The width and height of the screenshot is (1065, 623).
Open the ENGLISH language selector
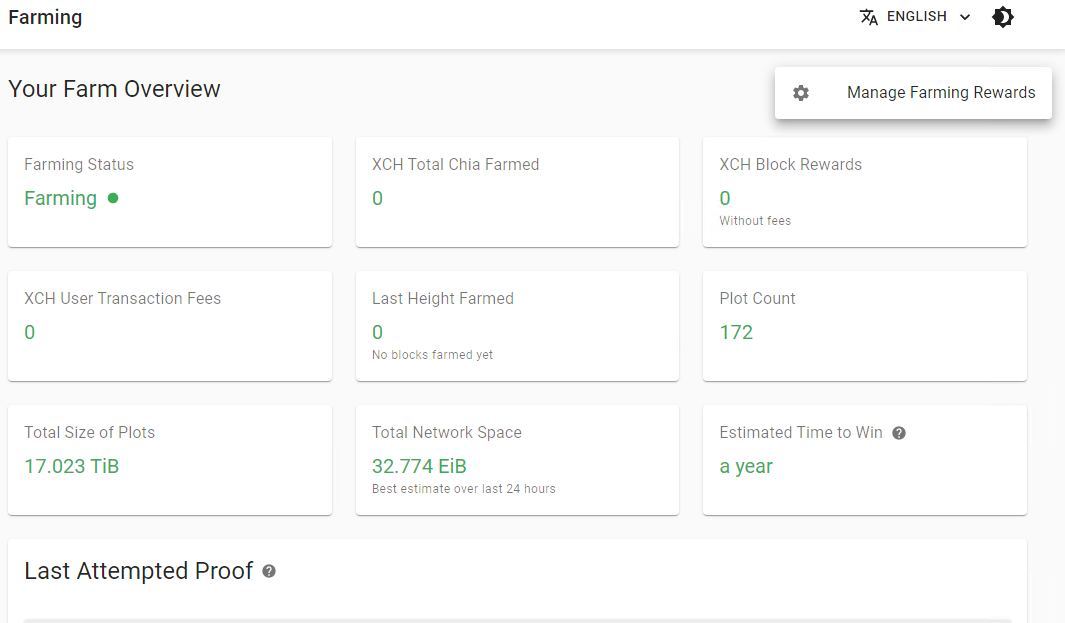tap(916, 17)
